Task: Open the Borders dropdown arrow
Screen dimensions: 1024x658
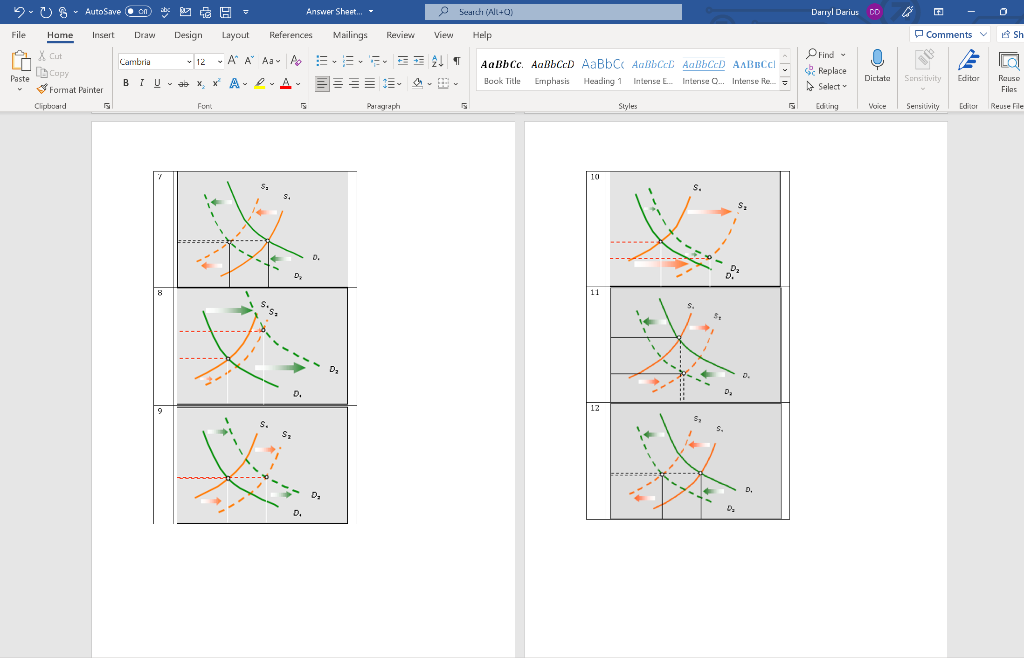Action: point(456,84)
